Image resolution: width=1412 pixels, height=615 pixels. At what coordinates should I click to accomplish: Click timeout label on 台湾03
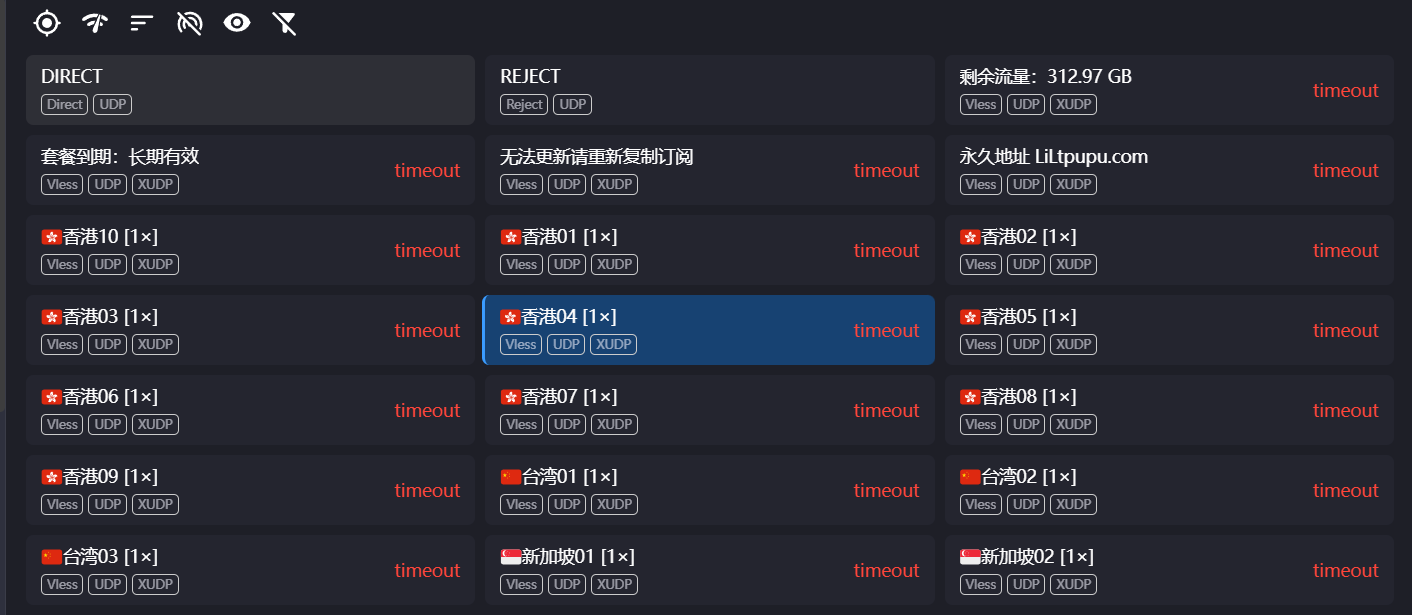click(427, 570)
